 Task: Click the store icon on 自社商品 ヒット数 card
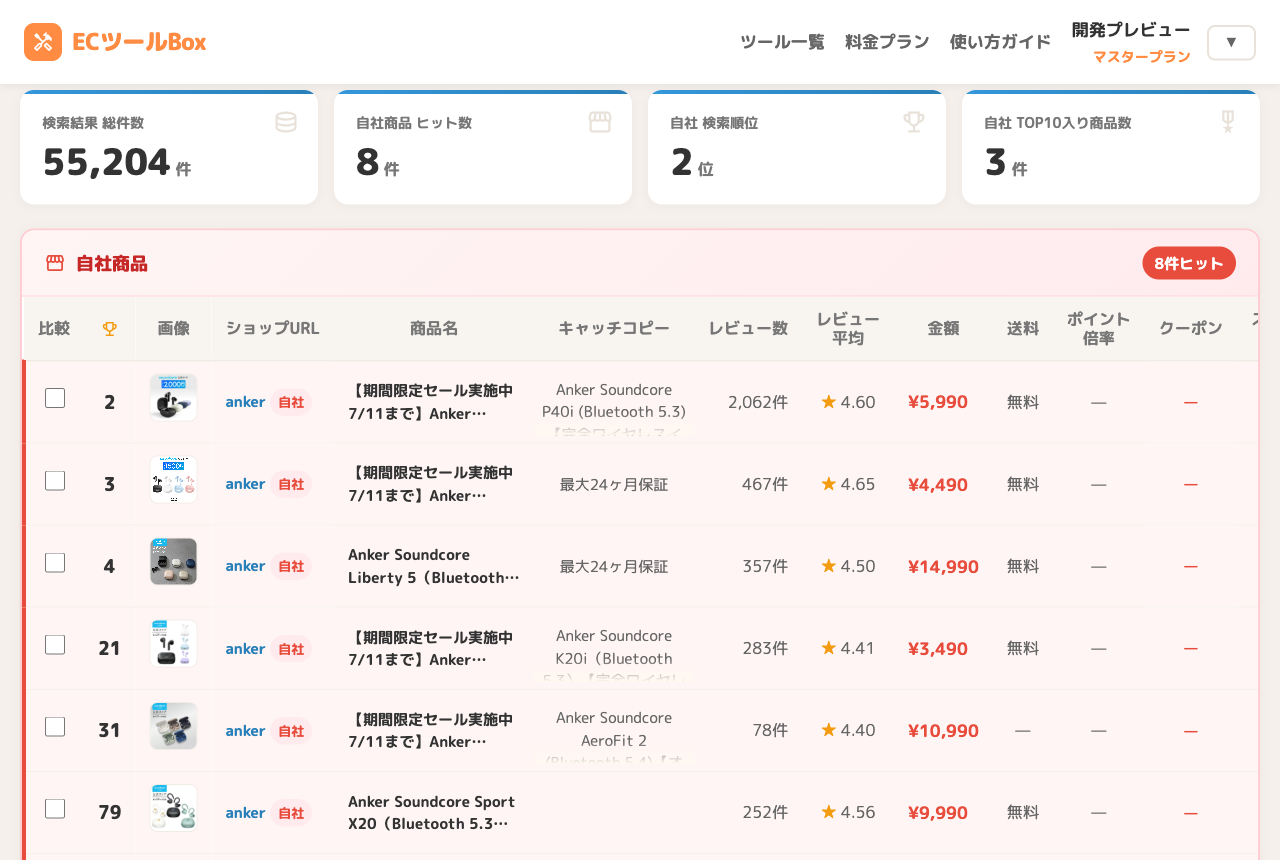(600, 122)
